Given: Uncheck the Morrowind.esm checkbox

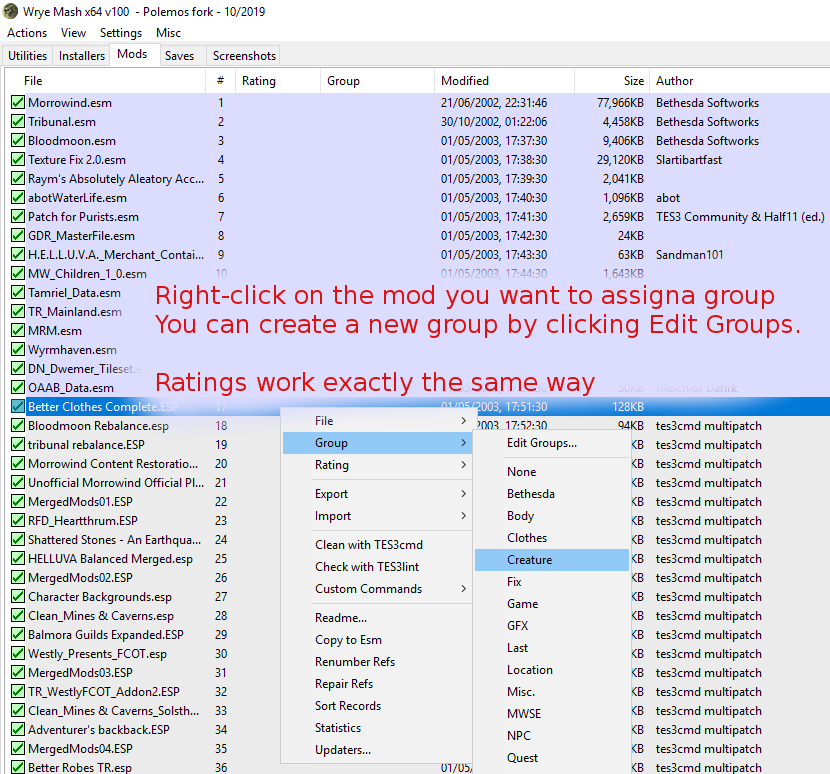Looking at the screenshot, I should point(17,103).
